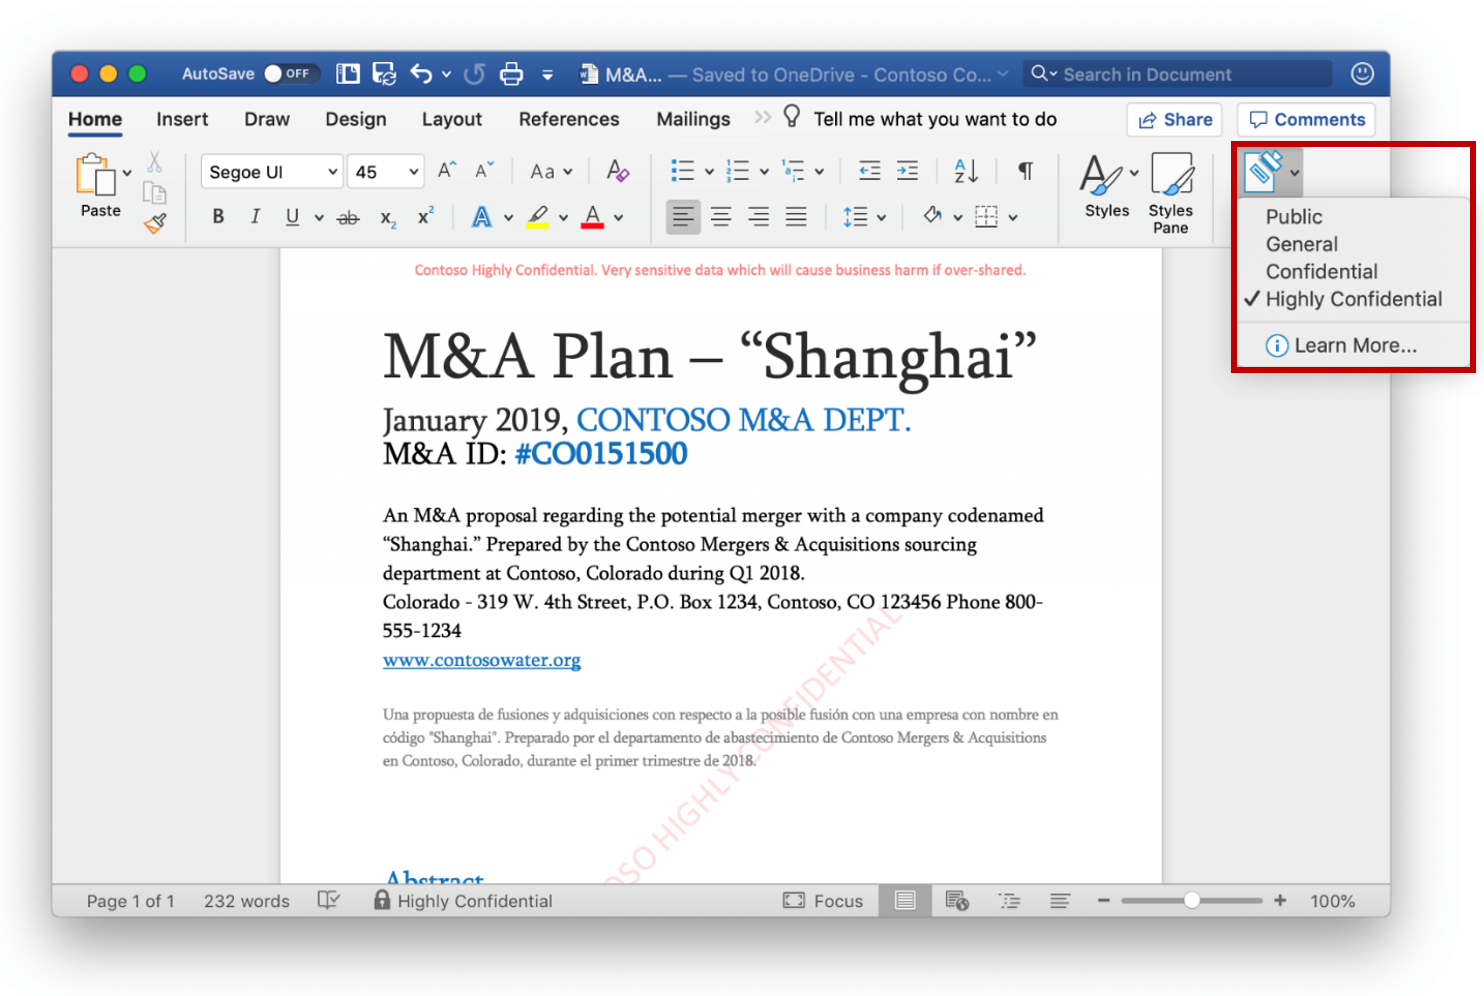Click the Format Painter icon
The width and height of the screenshot is (1484, 996).
(x=156, y=224)
